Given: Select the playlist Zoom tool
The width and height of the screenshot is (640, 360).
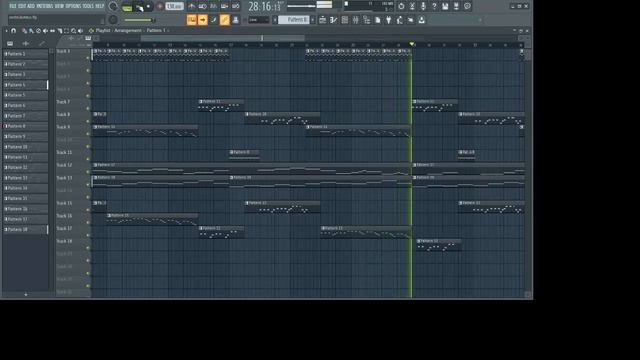Looking at the screenshot, I should (x=73, y=31).
